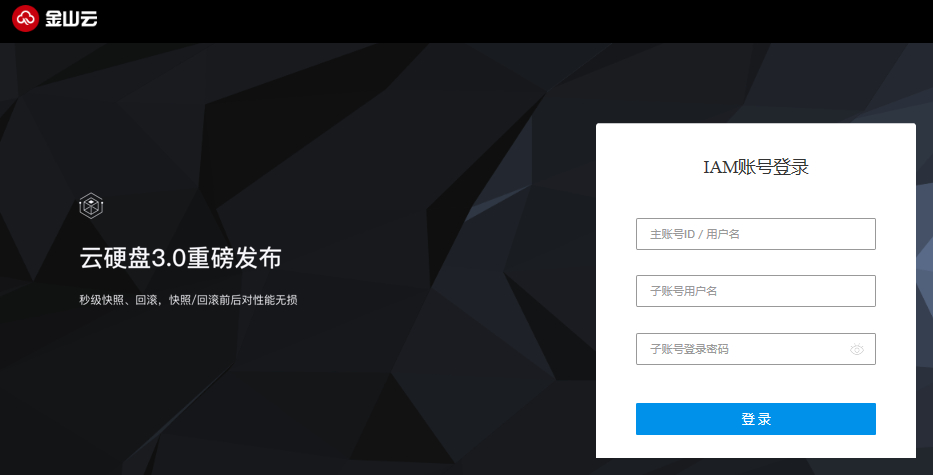Screen dimensions: 933x475
Task: Click the 快照/回滚前后对性能无损 tagline
Action: (233, 300)
